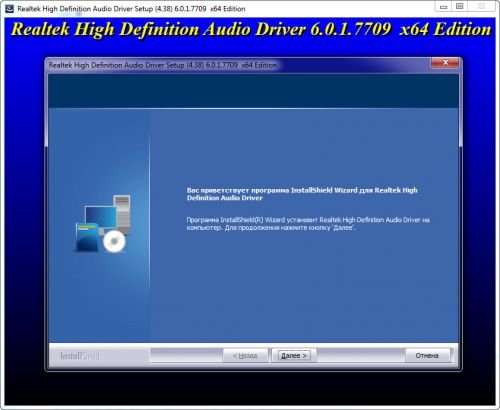Image resolution: width=500 pixels, height=410 pixels.
Task: Click the outer window title bar text
Action: (131, 9)
